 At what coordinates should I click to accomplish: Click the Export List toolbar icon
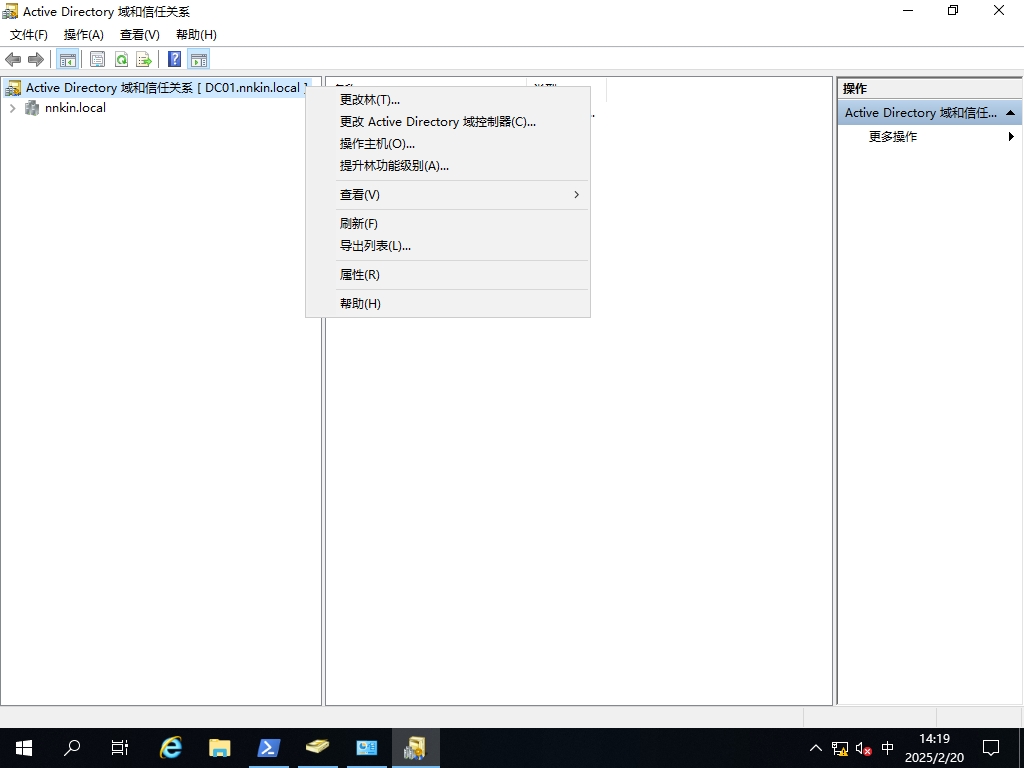coord(144,59)
